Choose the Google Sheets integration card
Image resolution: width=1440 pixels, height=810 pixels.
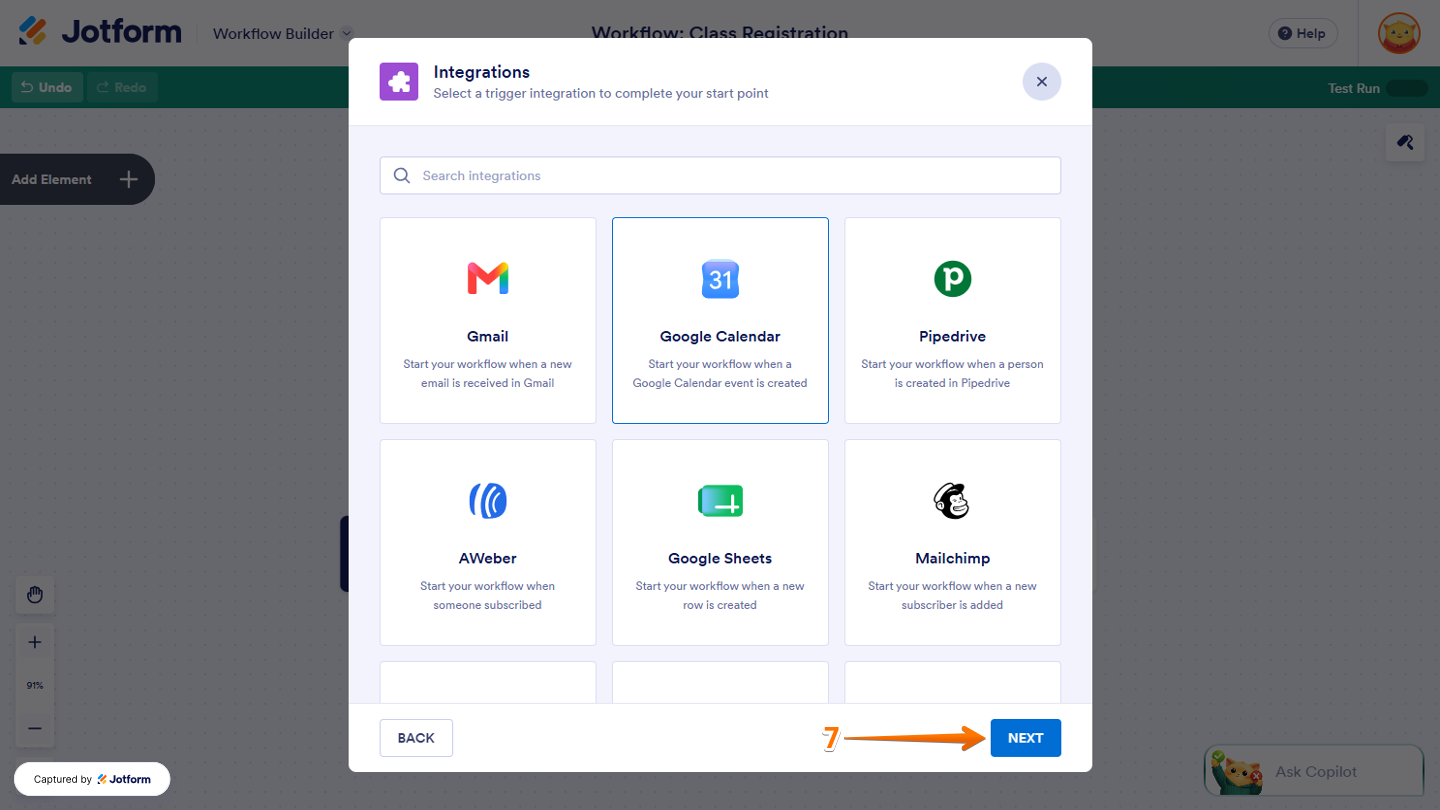coord(720,542)
